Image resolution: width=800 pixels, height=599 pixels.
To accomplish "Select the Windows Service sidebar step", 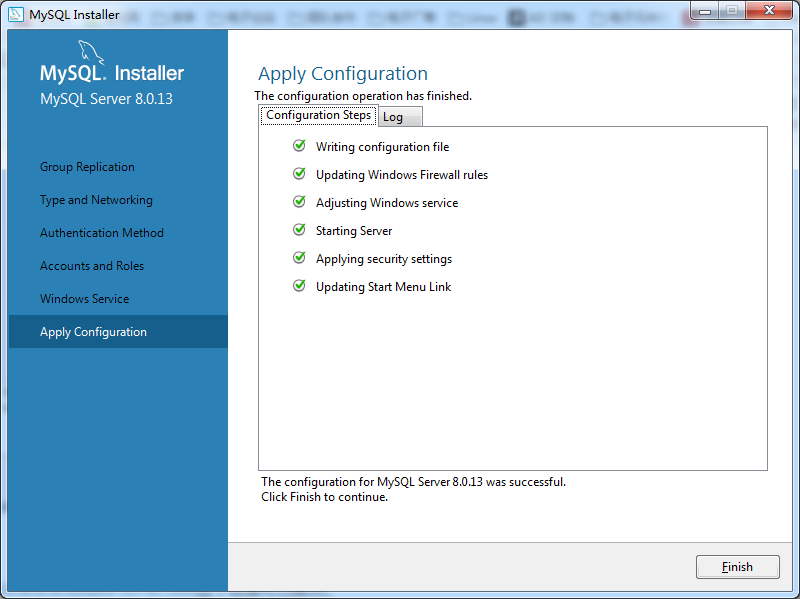I will click(84, 299).
